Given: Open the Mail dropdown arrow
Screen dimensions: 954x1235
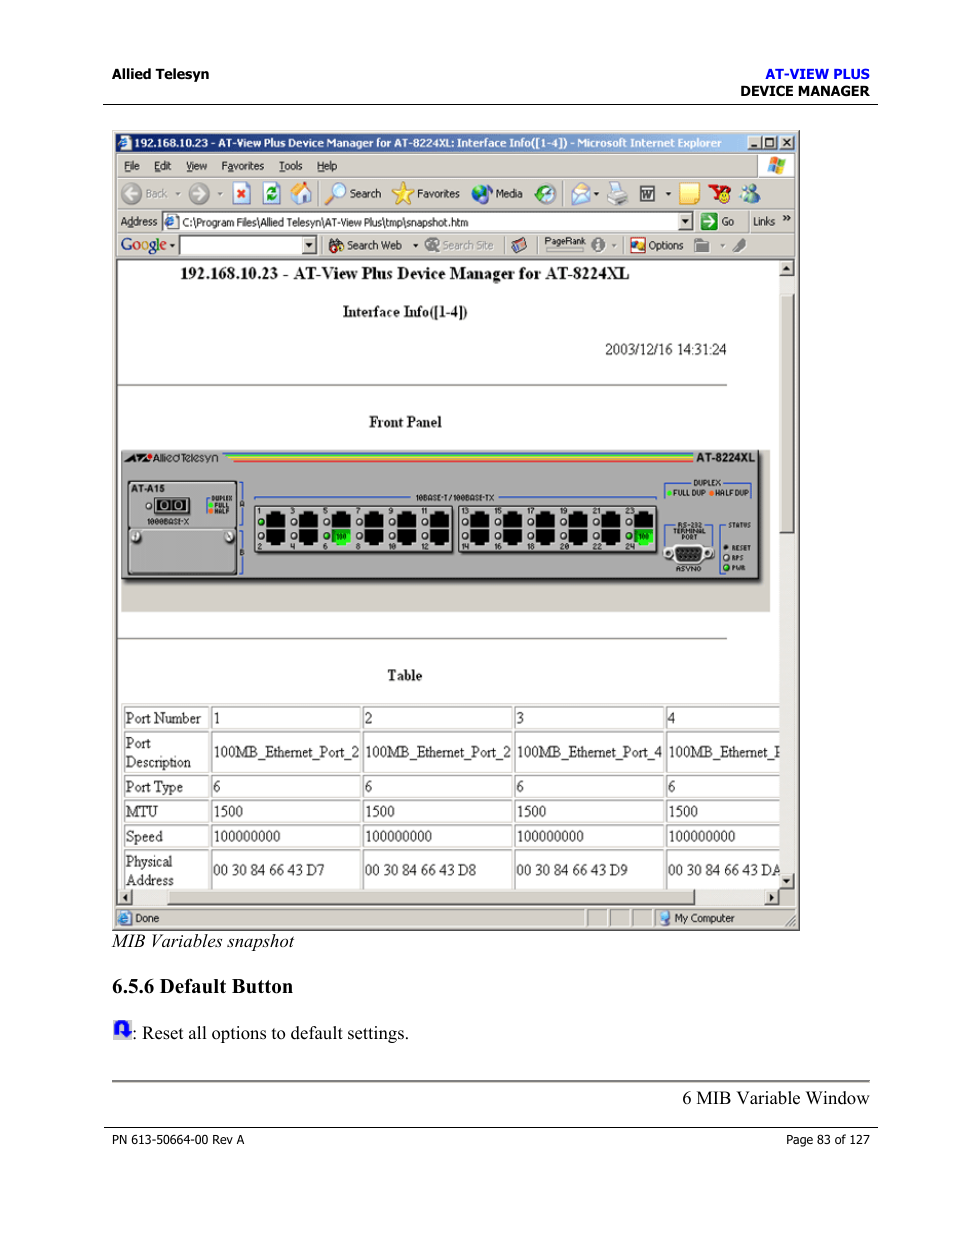Looking at the screenshot, I should pyautogui.click(x=597, y=194).
